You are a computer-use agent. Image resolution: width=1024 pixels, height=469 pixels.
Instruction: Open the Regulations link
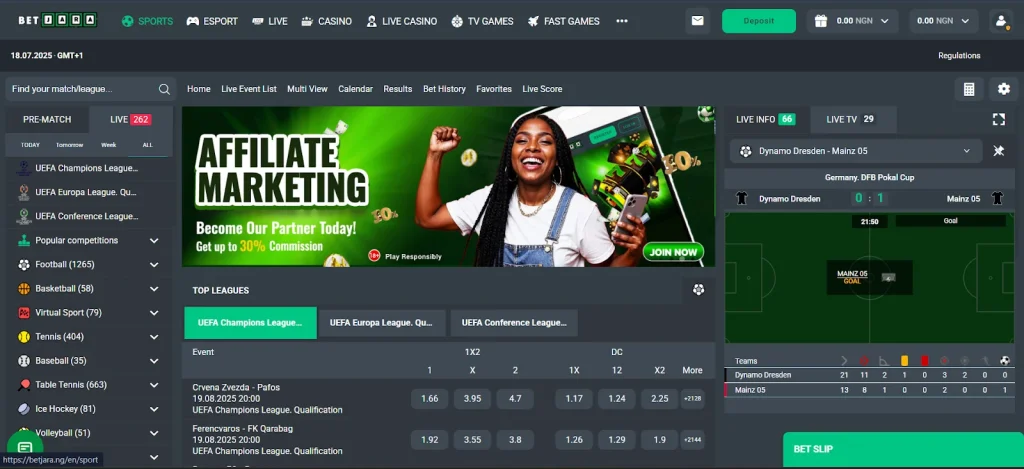pyautogui.click(x=959, y=56)
